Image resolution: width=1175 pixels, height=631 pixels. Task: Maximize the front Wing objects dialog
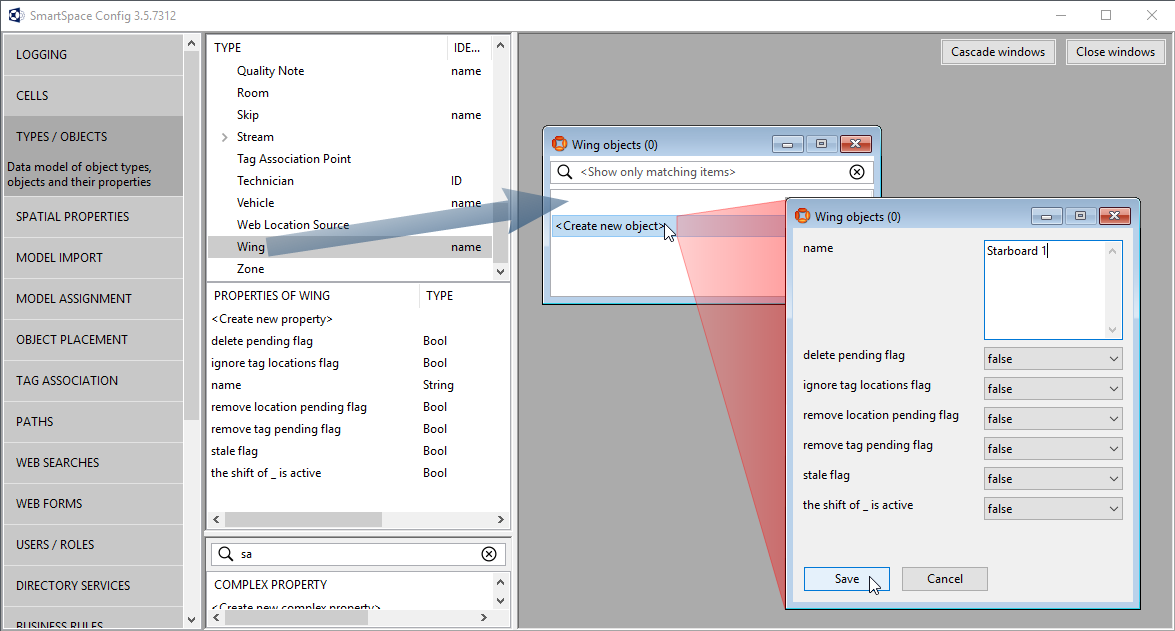coord(1080,217)
